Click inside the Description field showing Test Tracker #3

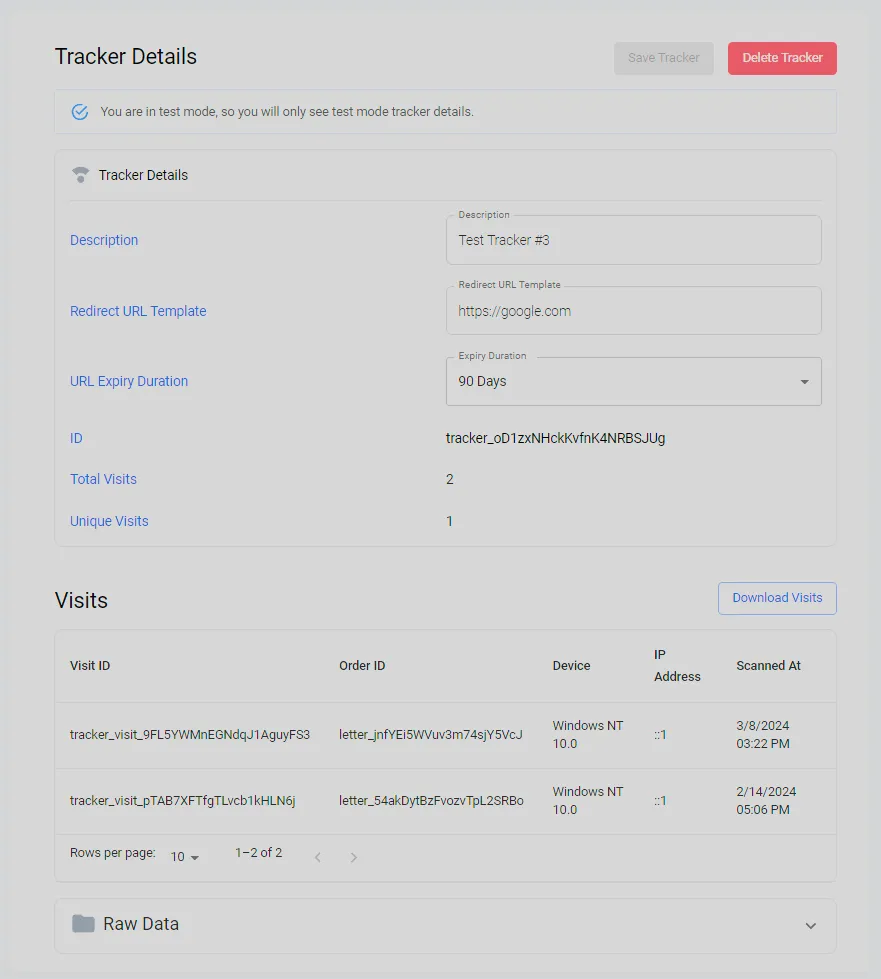click(633, 240)
